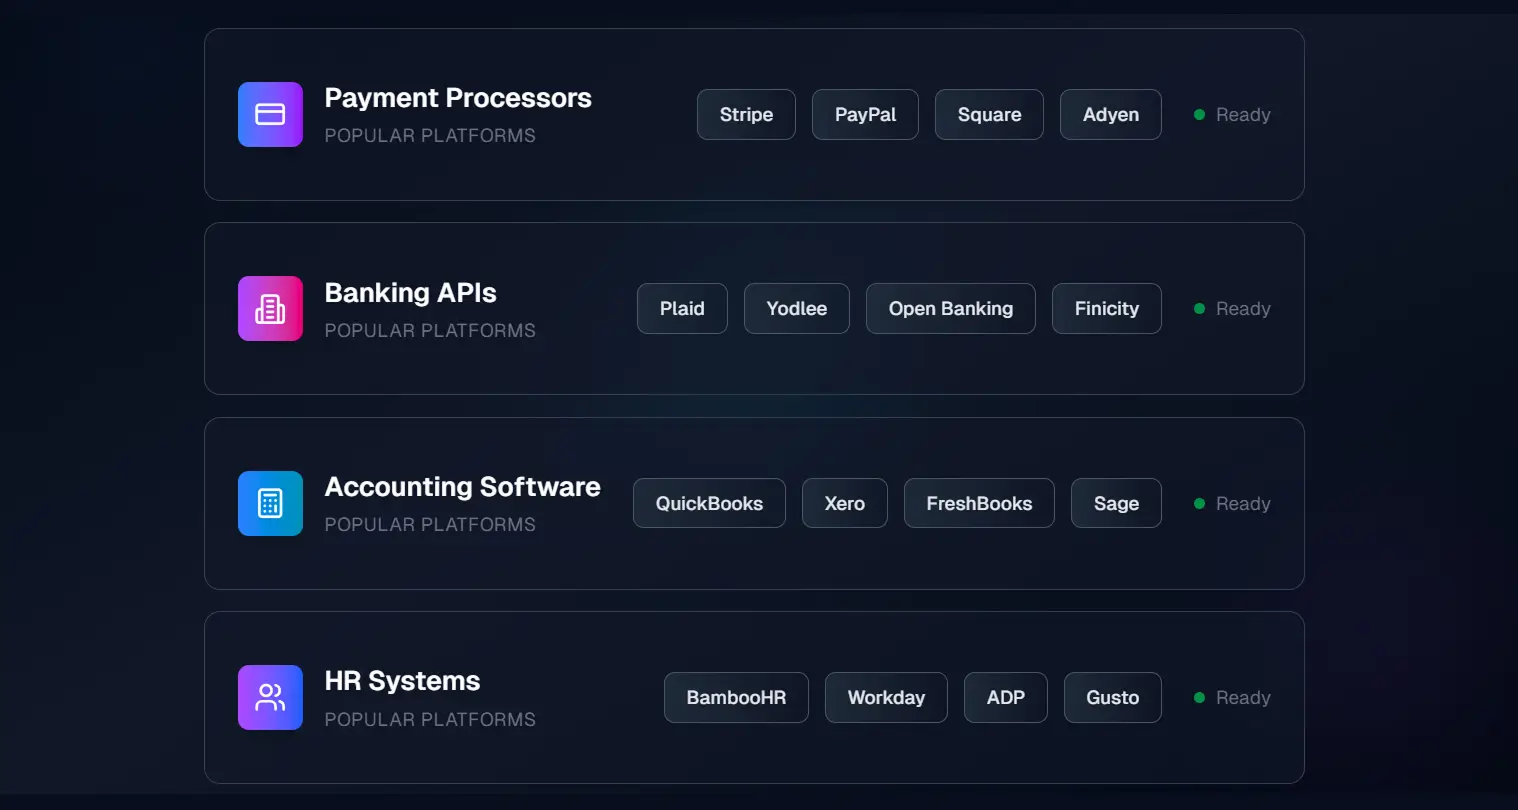1518x810 pixels.
Task: Click the green status dot in Accounting Software row
Action: pyautogui.click(x=1199, y=503)
